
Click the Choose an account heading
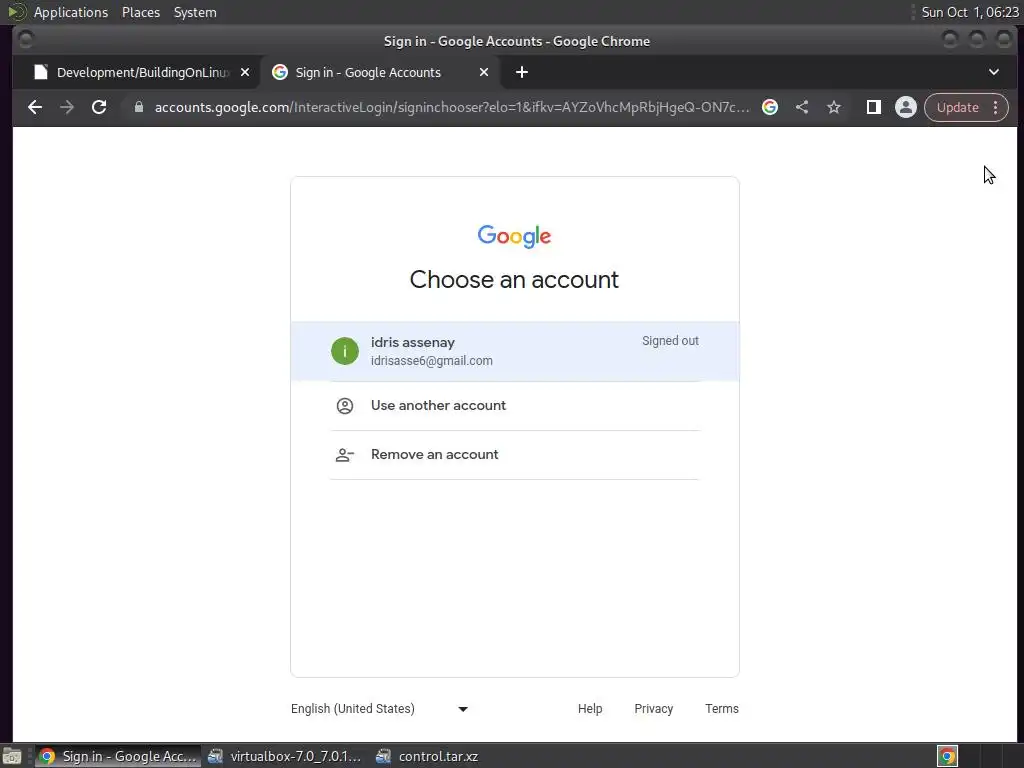click(x=515, y=280)
